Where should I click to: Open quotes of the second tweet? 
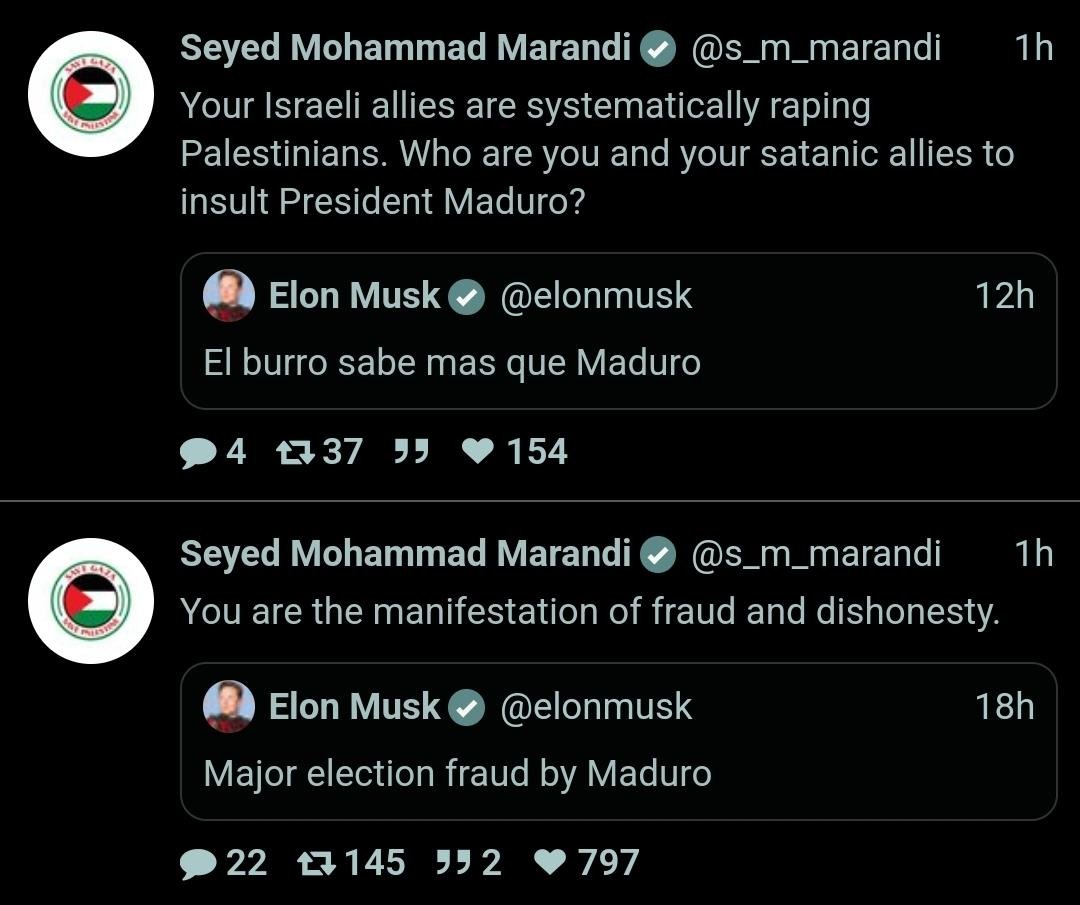click(x=454, y=862)
